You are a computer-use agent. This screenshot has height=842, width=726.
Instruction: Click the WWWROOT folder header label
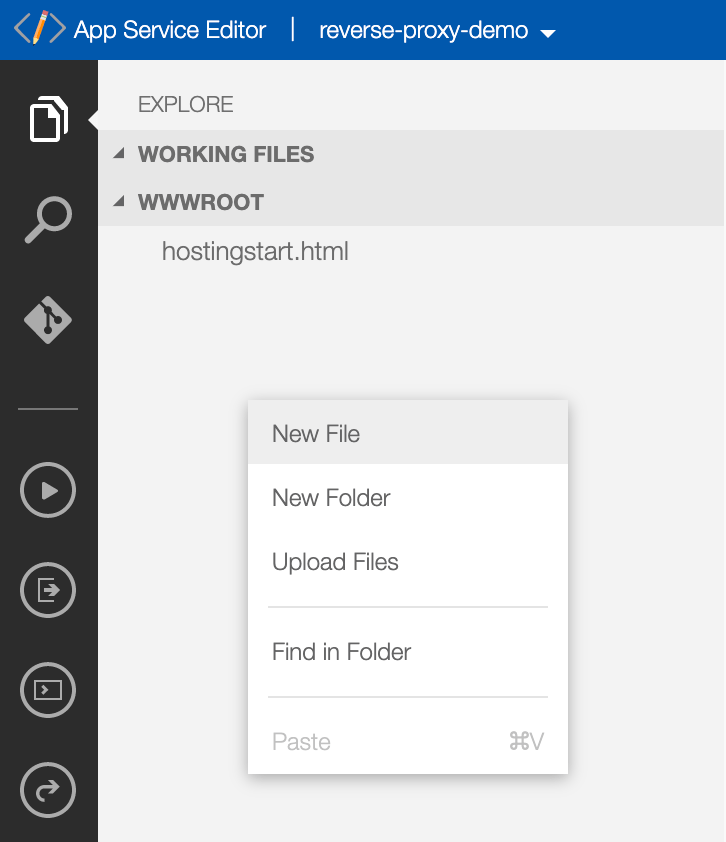pyautogui.click(x=201, y=202)
